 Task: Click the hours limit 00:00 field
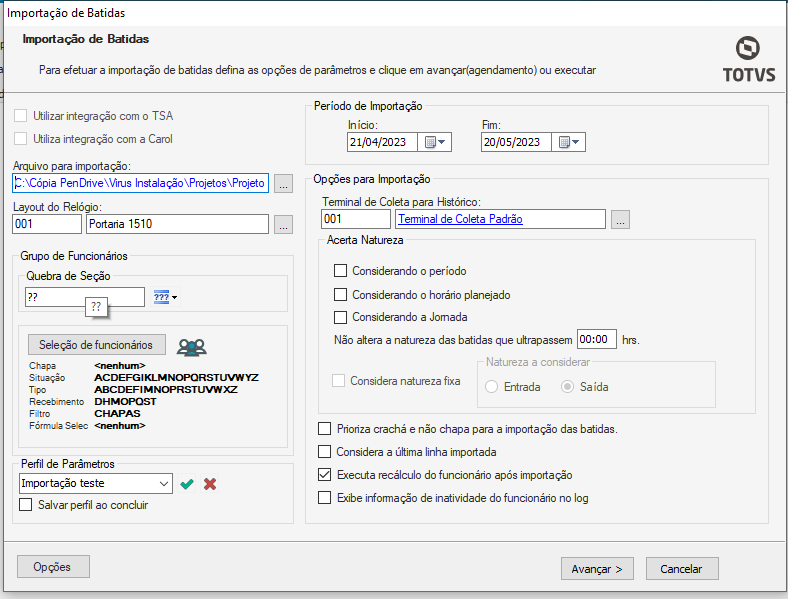point(597,339)
